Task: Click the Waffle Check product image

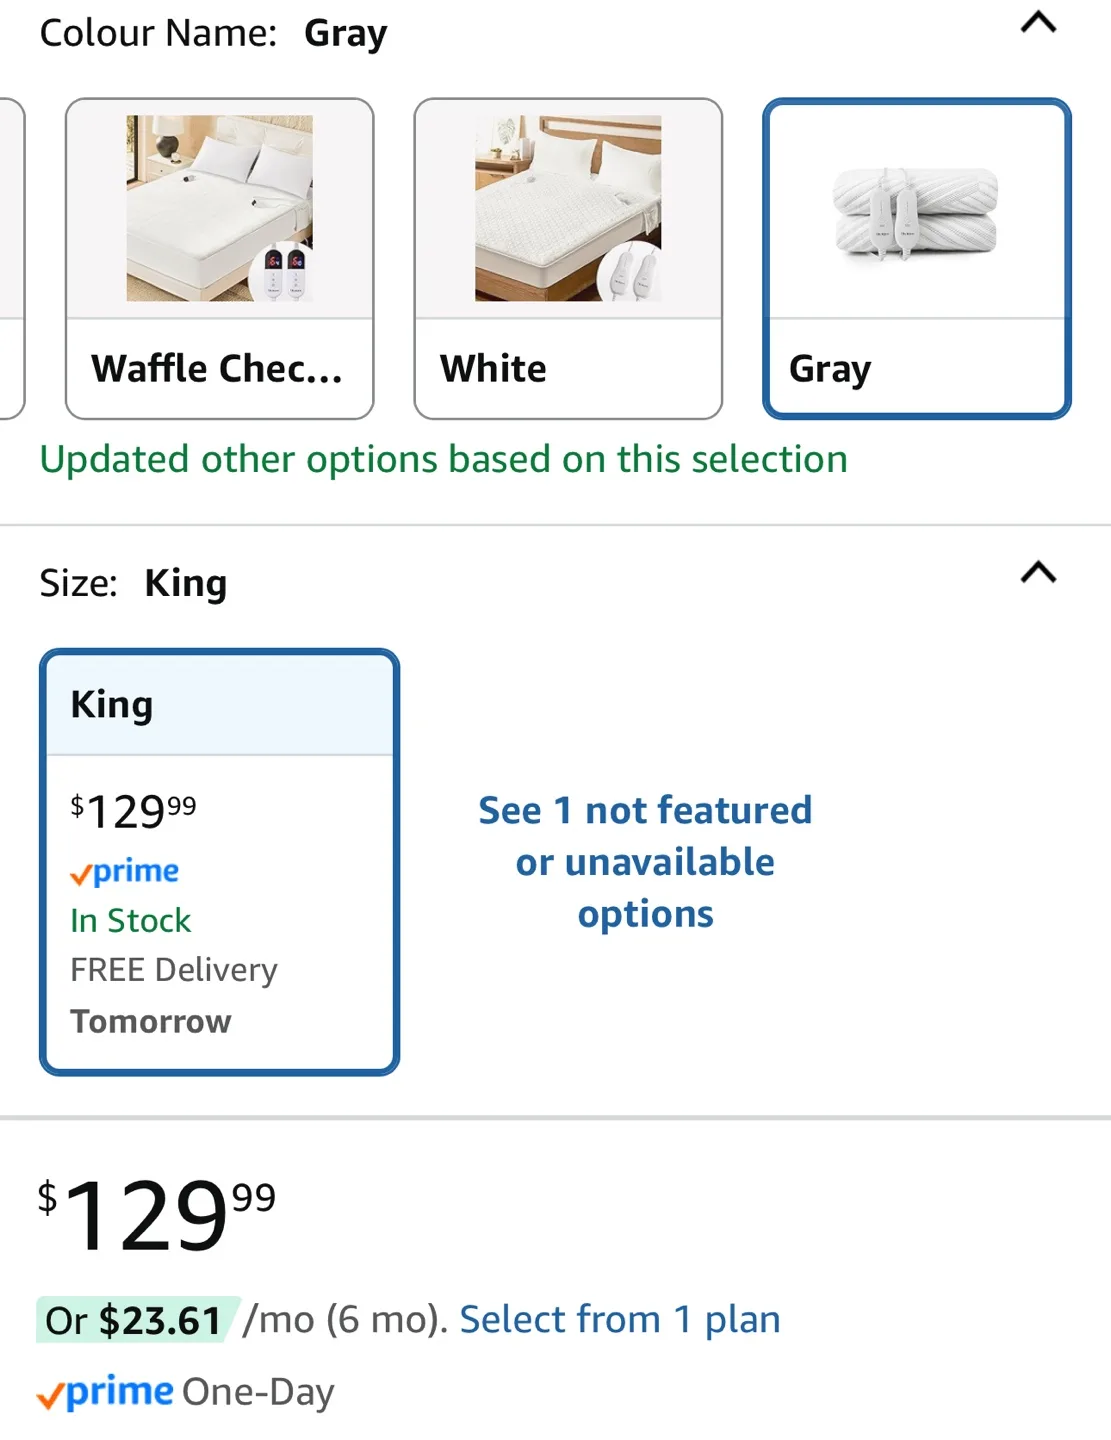Action: pos(218,207)
